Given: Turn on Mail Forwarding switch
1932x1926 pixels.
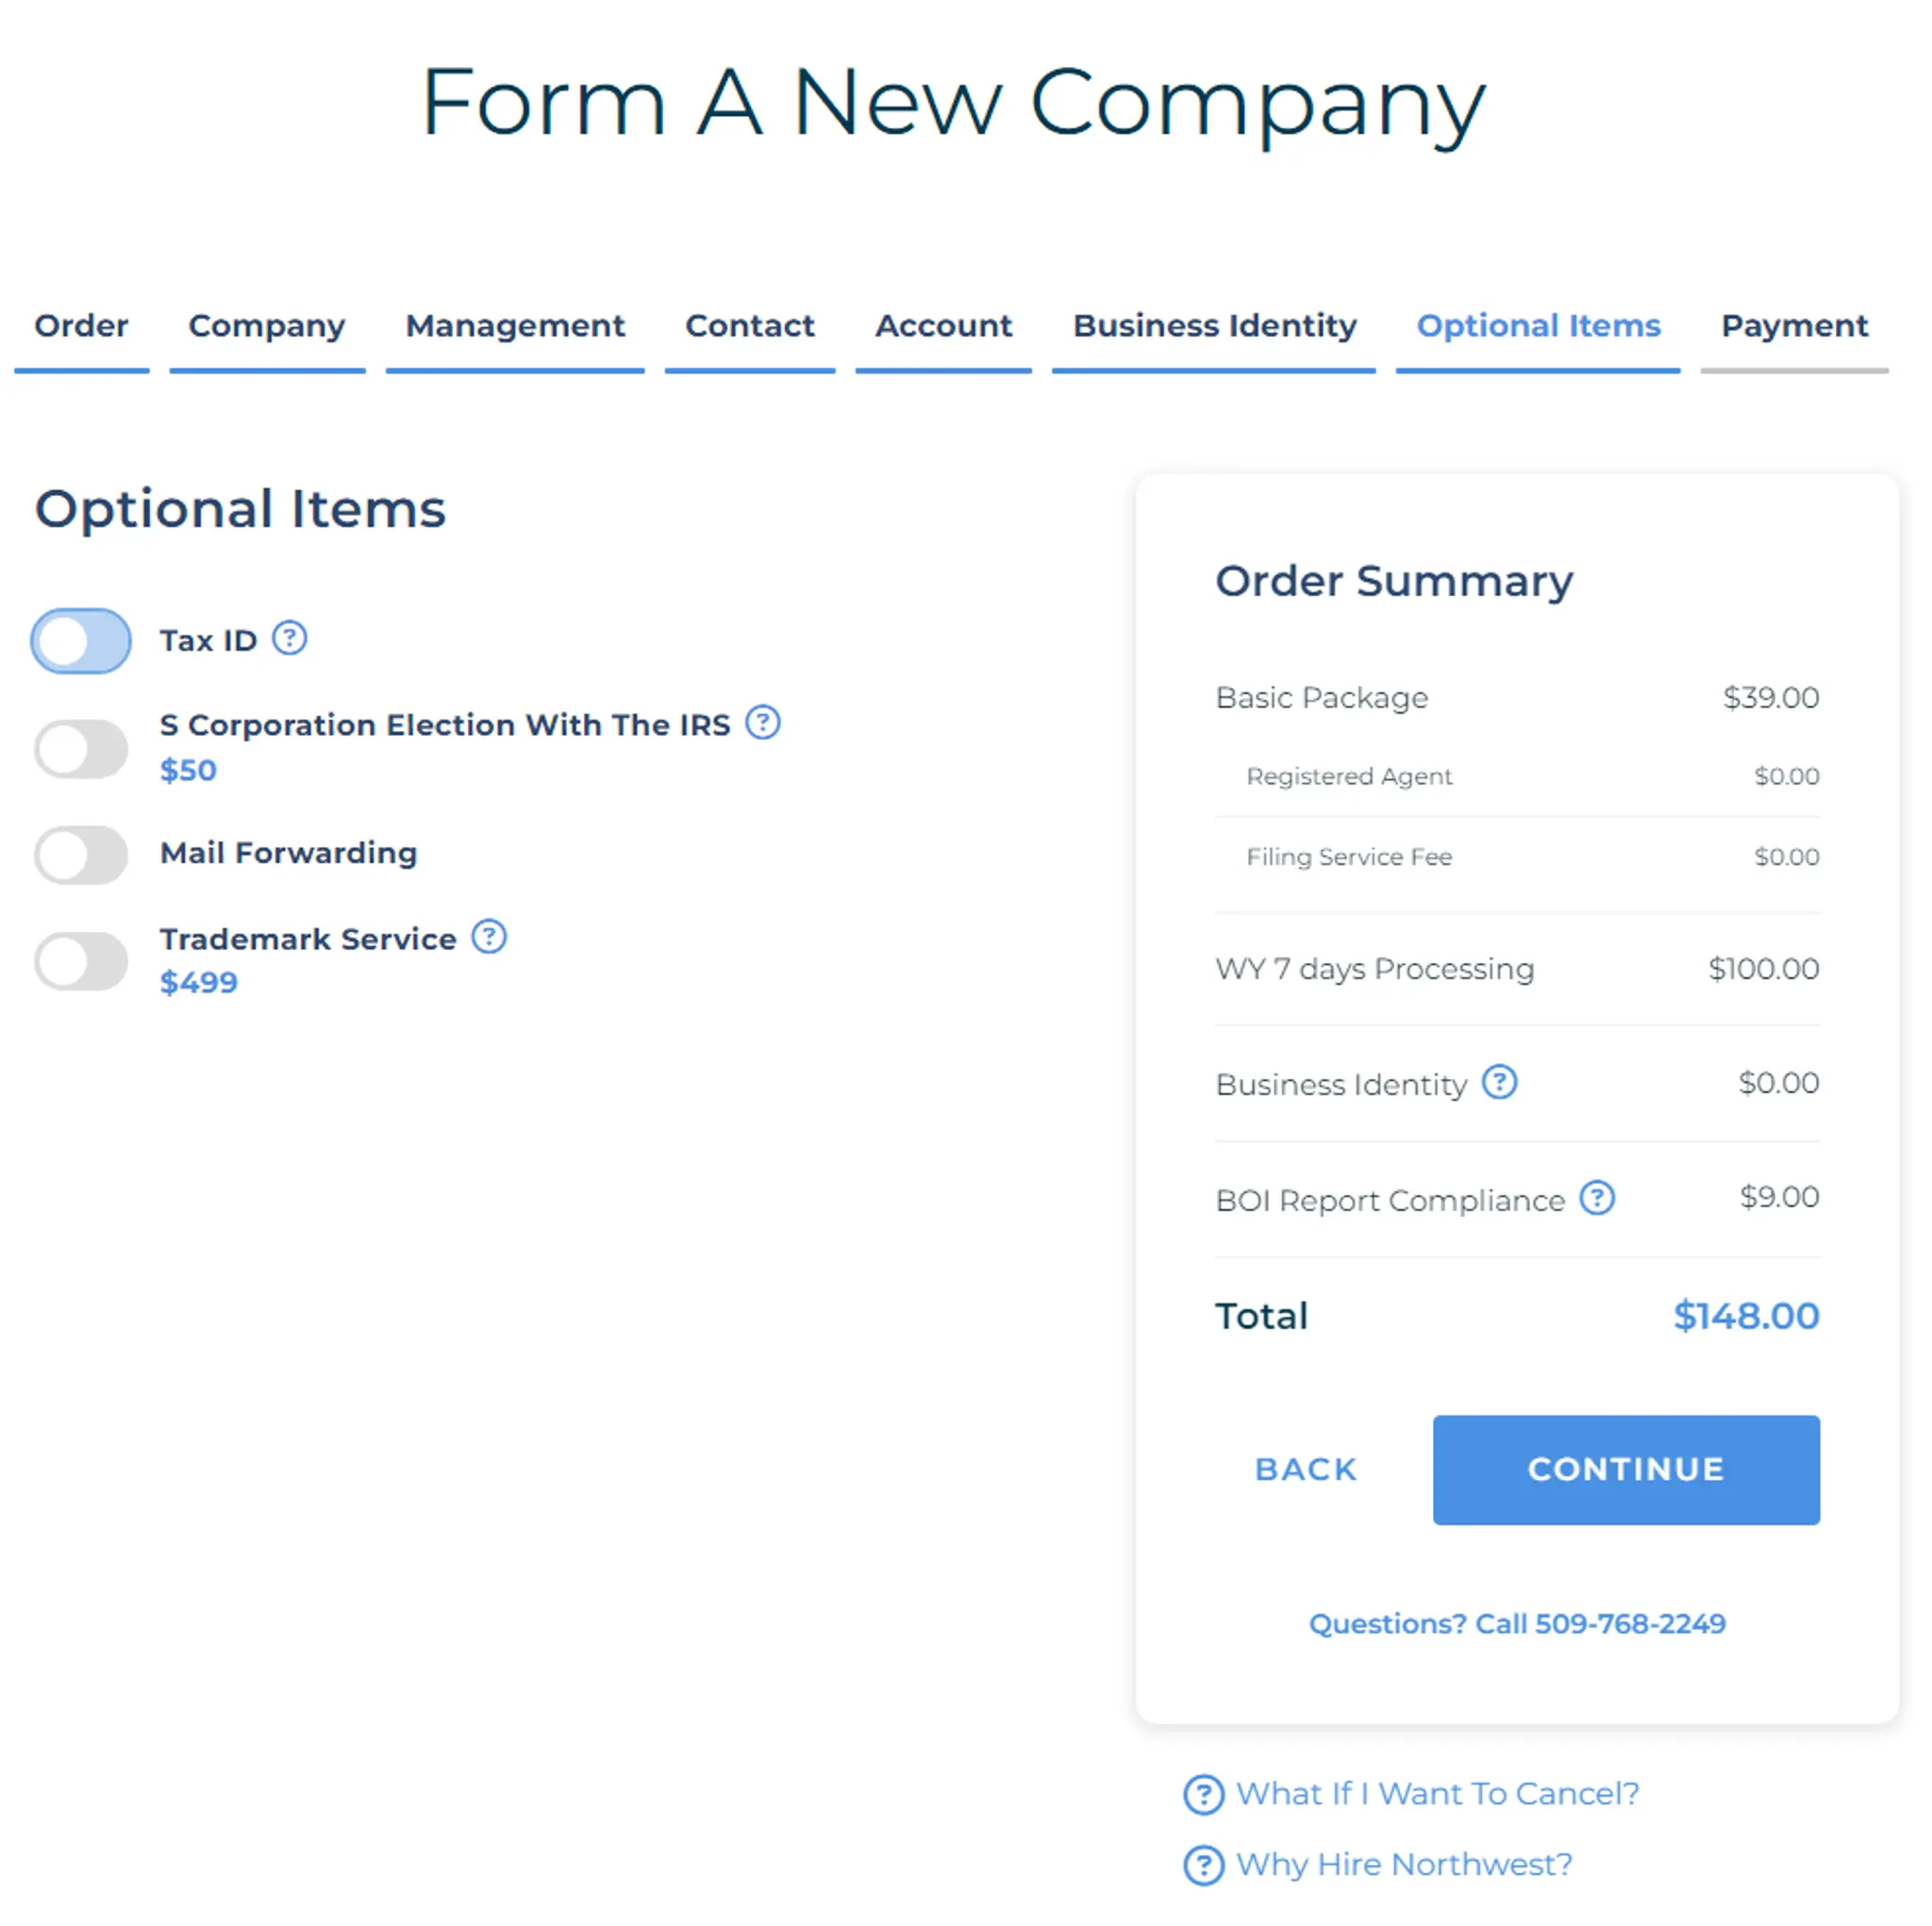Looking at the screenshot, I should click(x=81, y=855).
